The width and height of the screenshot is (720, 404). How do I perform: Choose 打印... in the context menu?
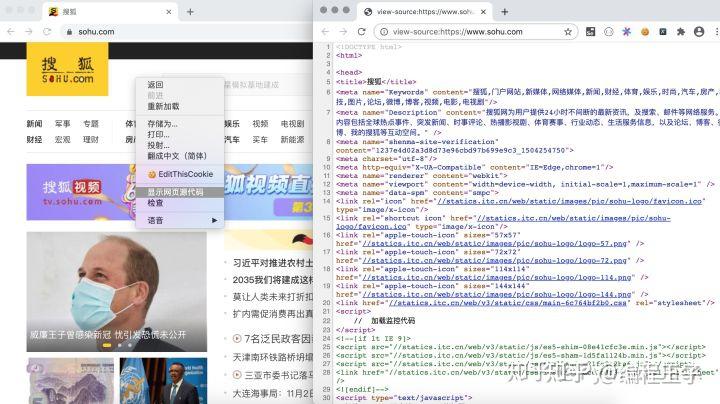click(158, 134)
